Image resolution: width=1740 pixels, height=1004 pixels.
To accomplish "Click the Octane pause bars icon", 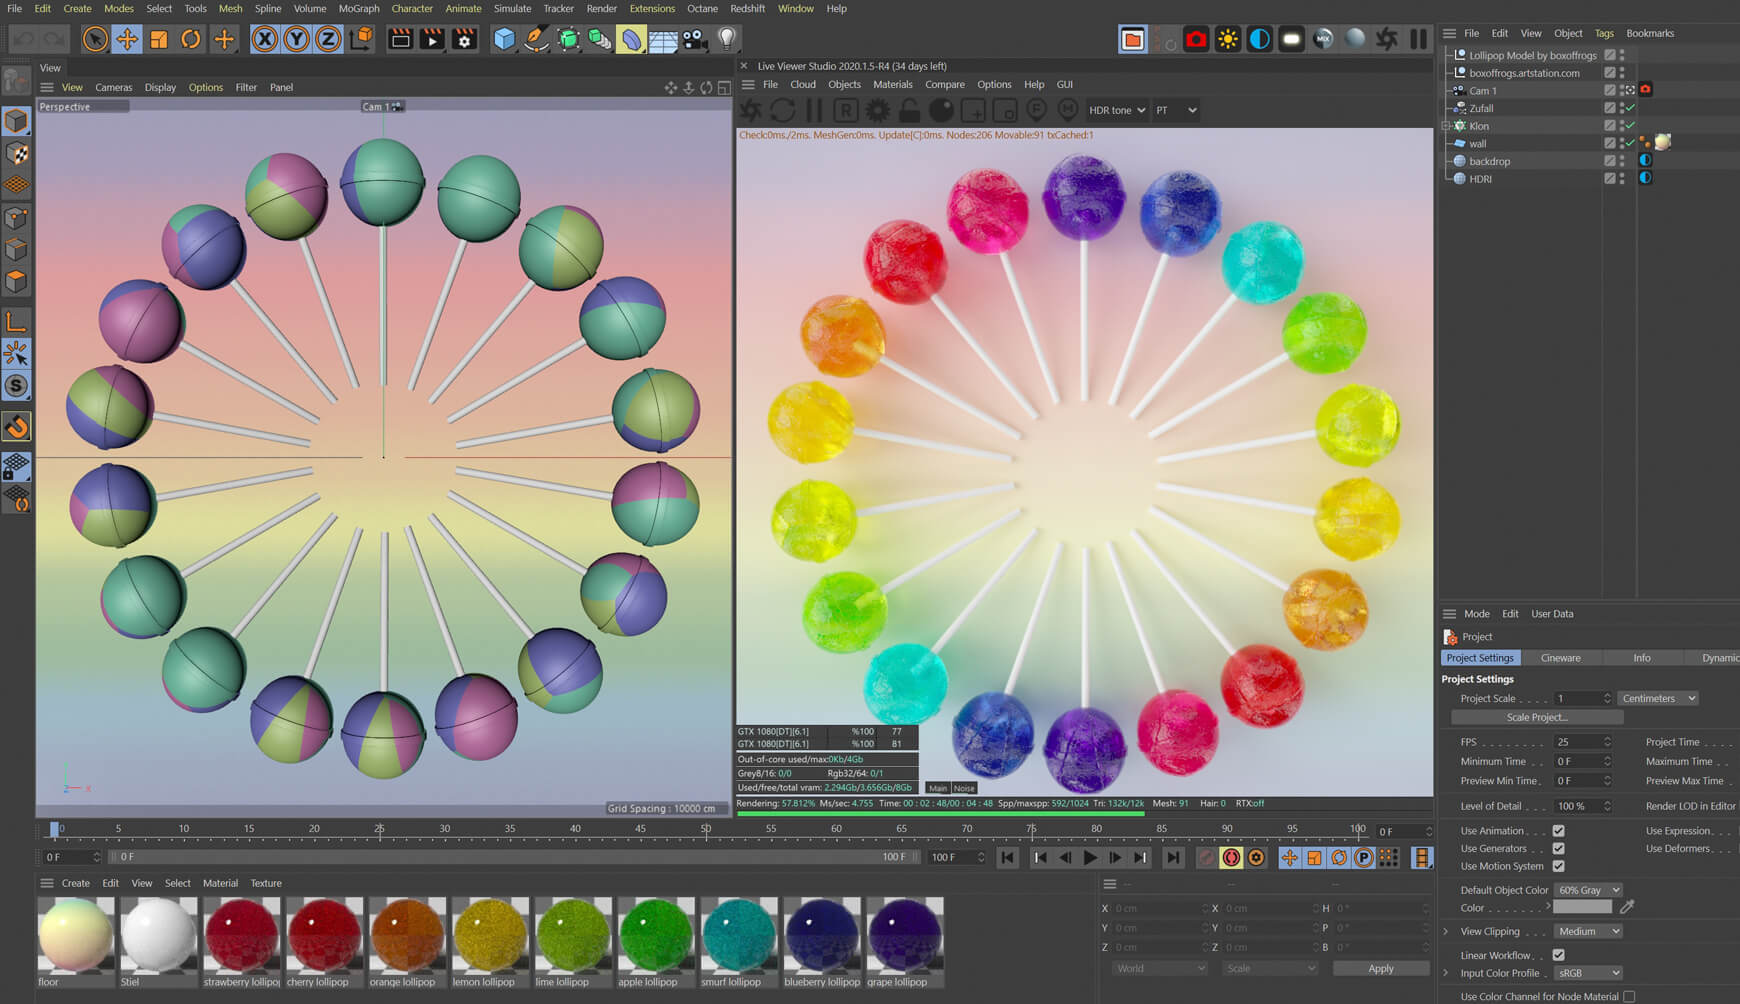I will pyautogui.click(x=1419, y=39).
